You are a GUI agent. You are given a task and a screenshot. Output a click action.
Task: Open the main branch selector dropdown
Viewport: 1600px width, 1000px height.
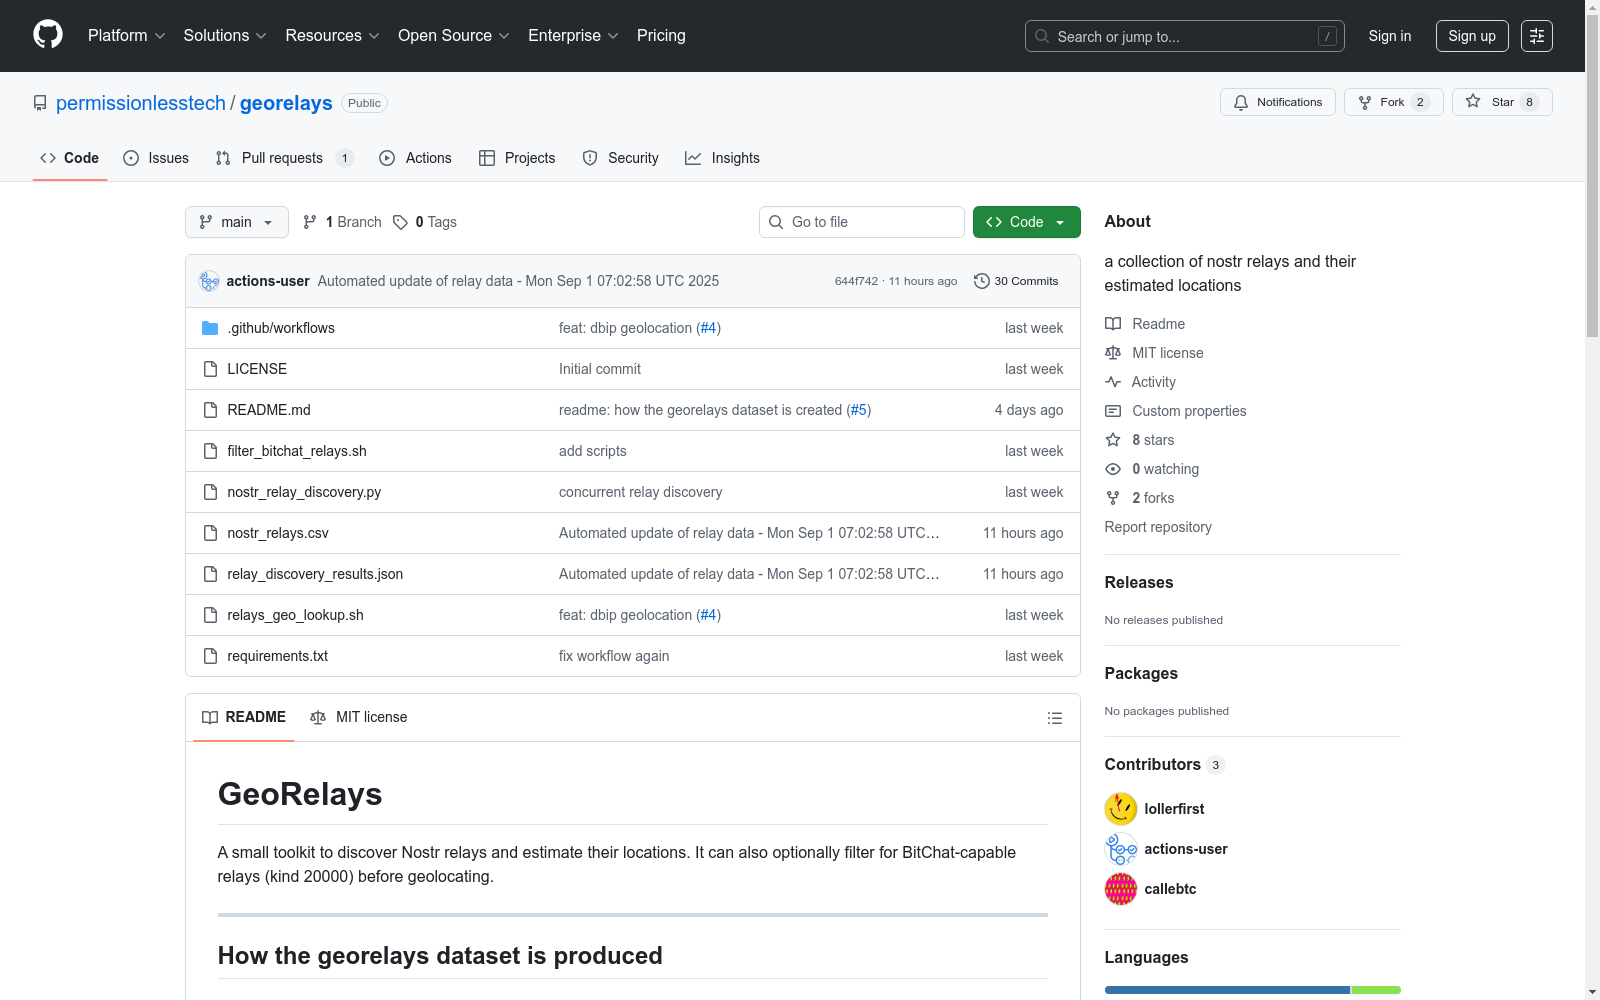[237, 222]
